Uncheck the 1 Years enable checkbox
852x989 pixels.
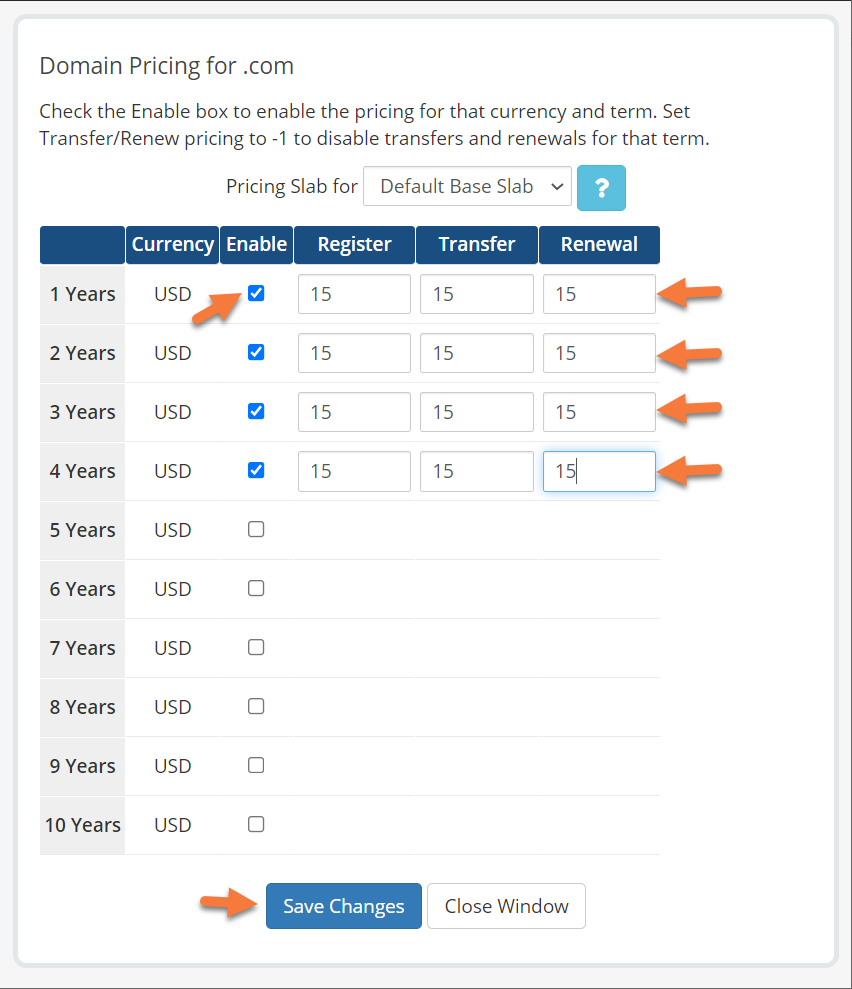[256, 294]
